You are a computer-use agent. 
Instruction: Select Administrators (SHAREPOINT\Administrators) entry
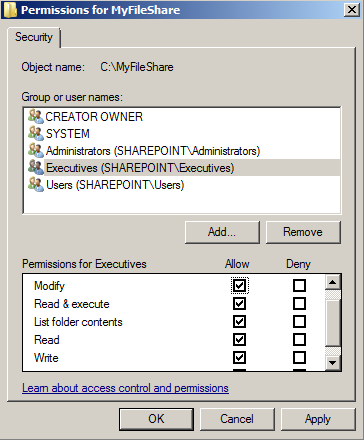(x=153, y=151)
